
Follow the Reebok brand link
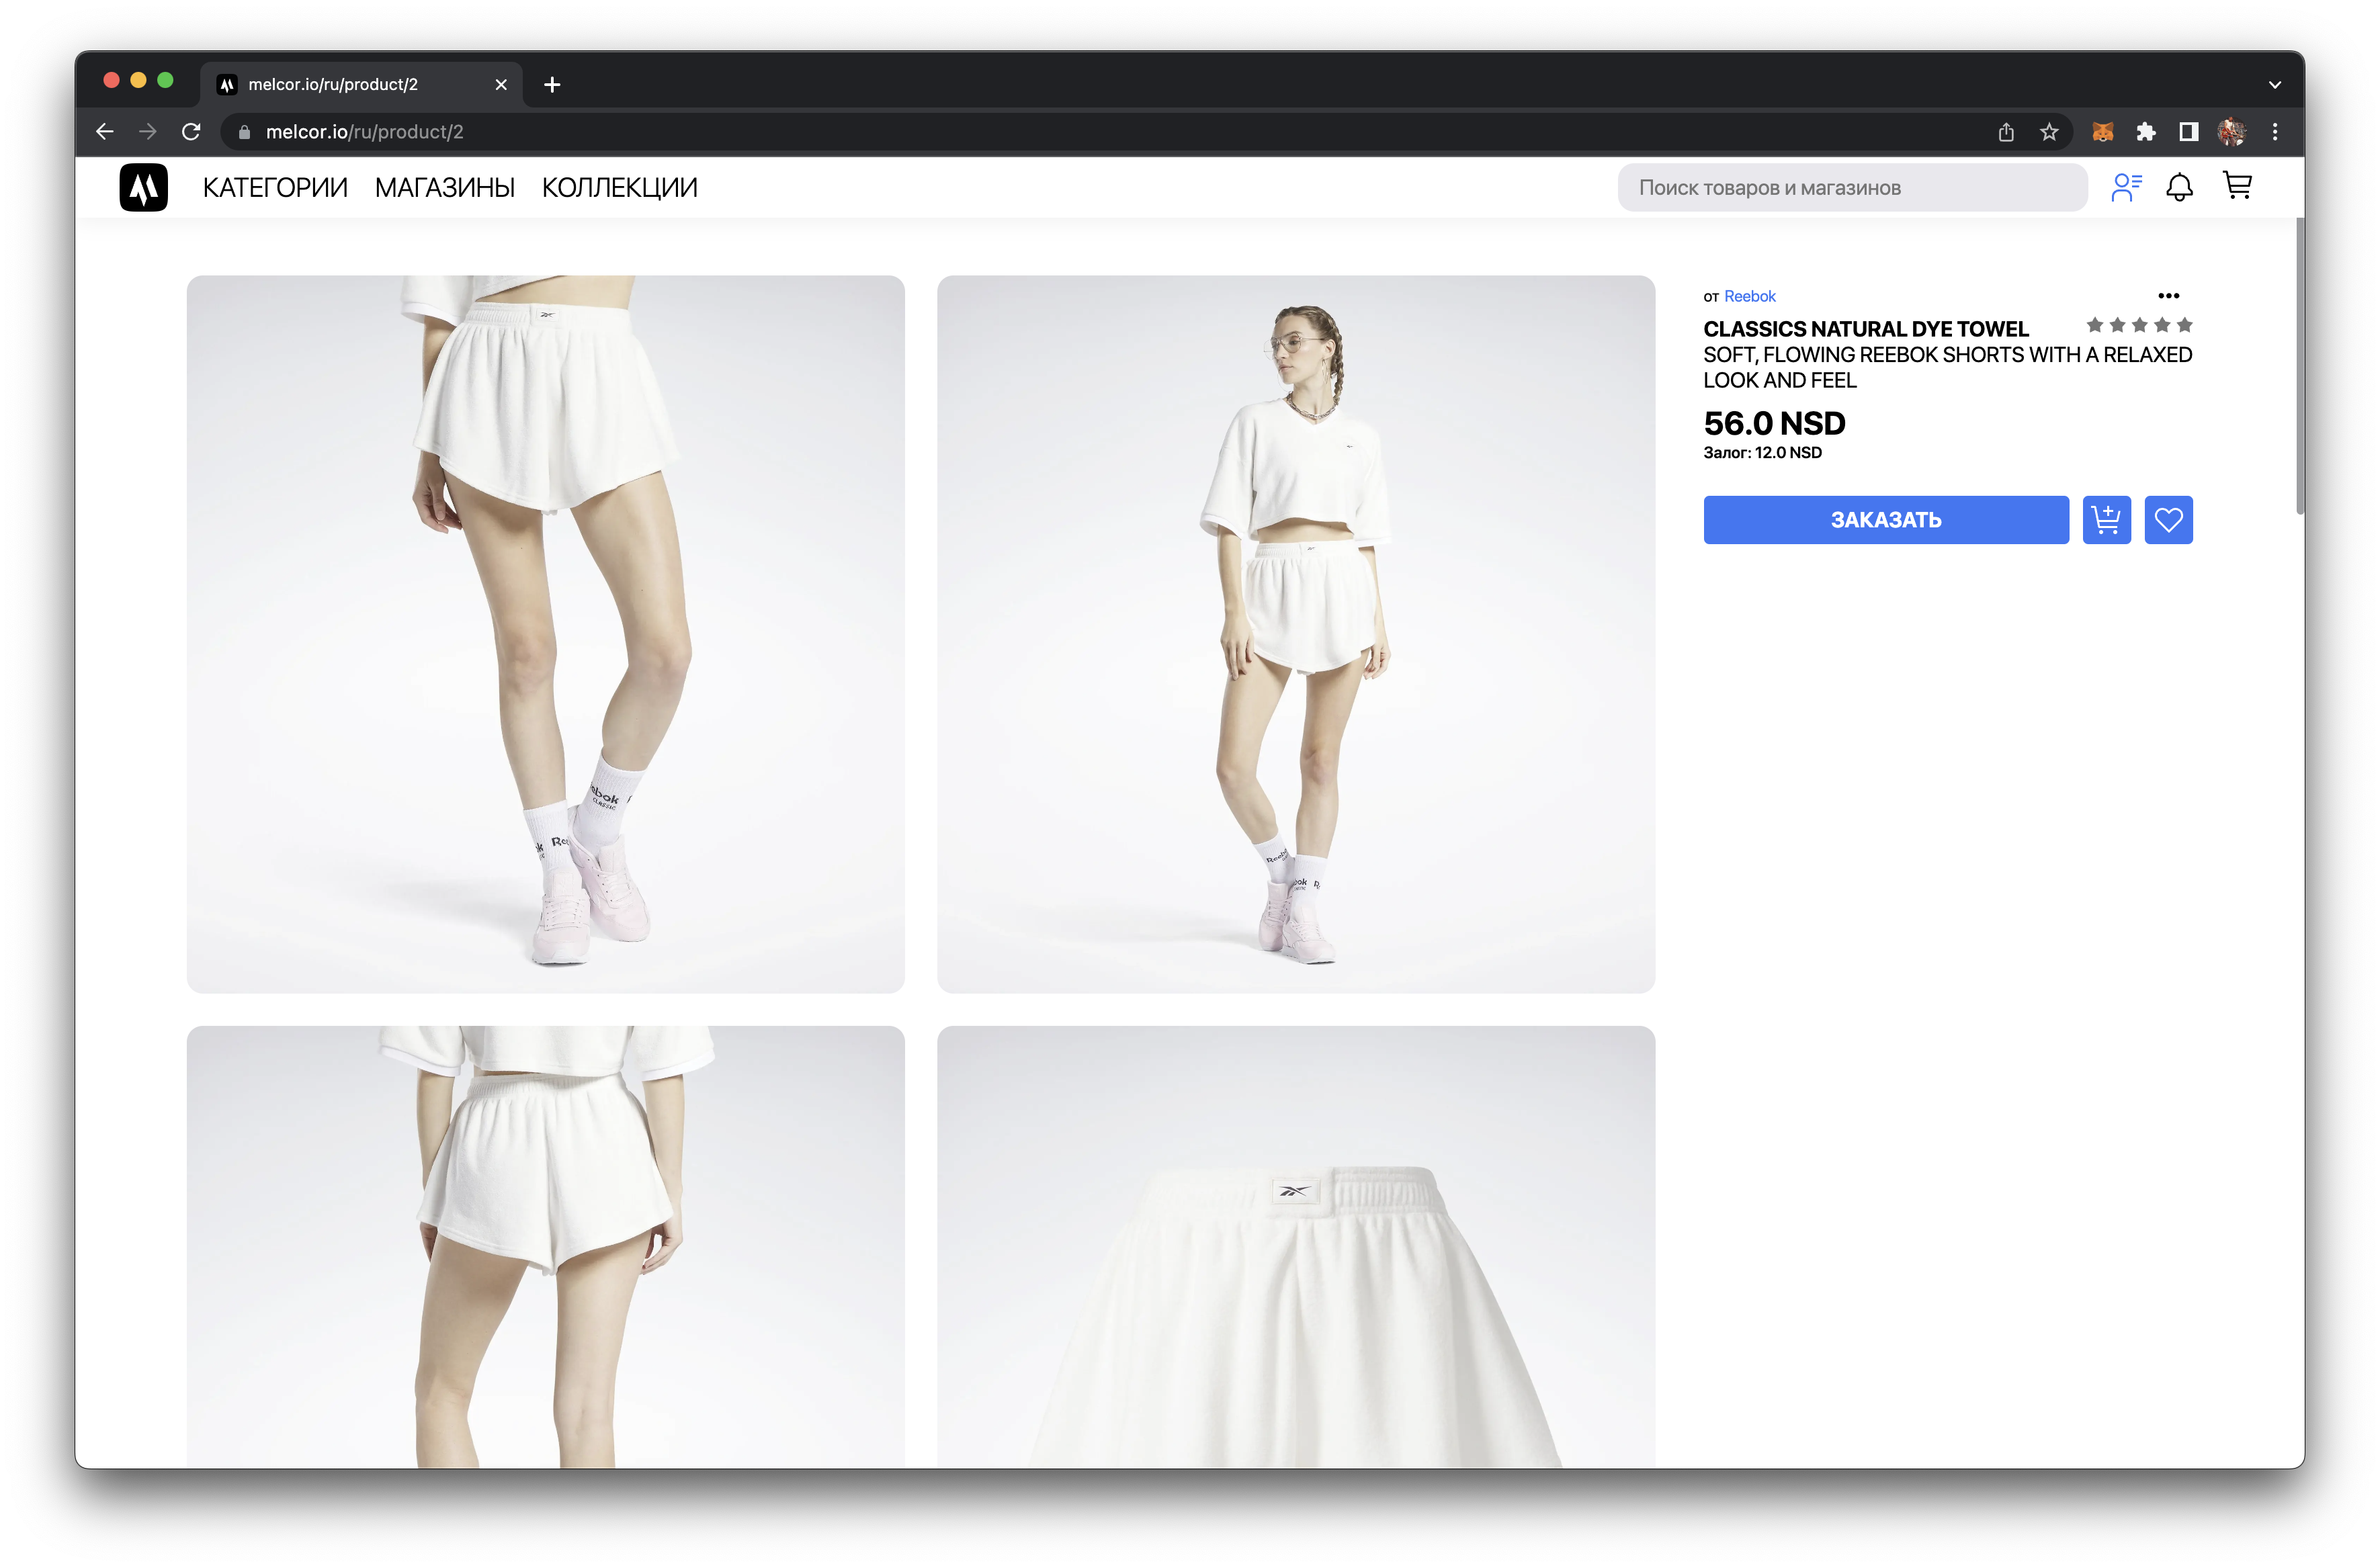pos(1750,296)
